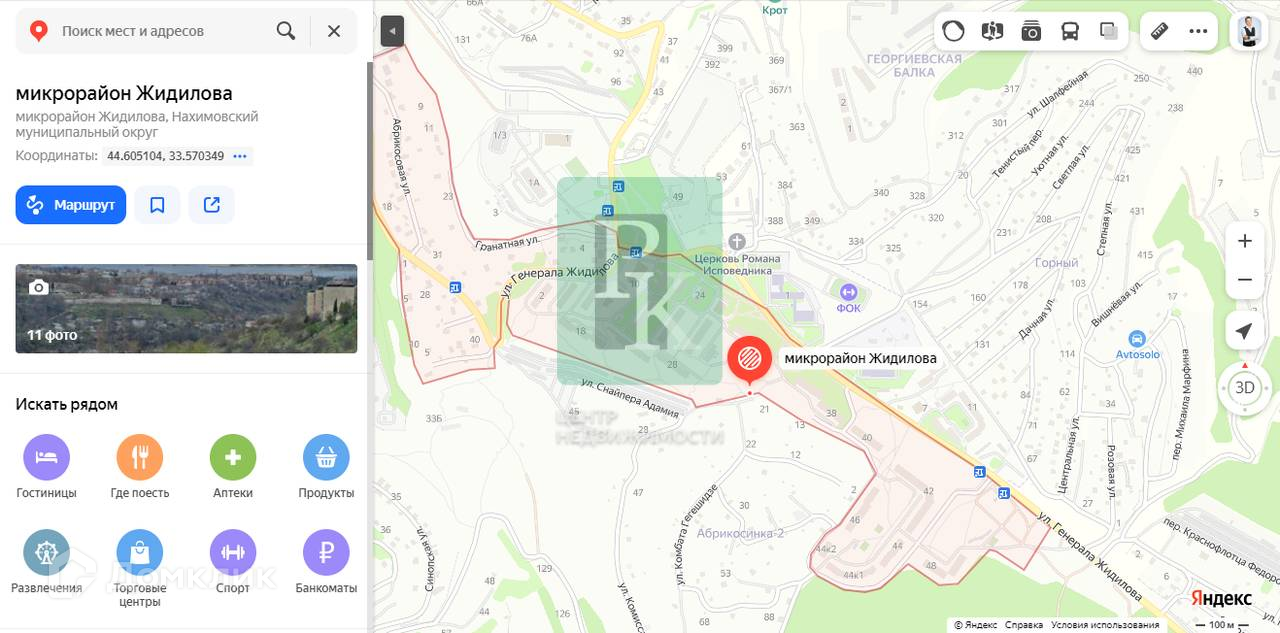Locate me with the arrow icon

[1245, 331]
